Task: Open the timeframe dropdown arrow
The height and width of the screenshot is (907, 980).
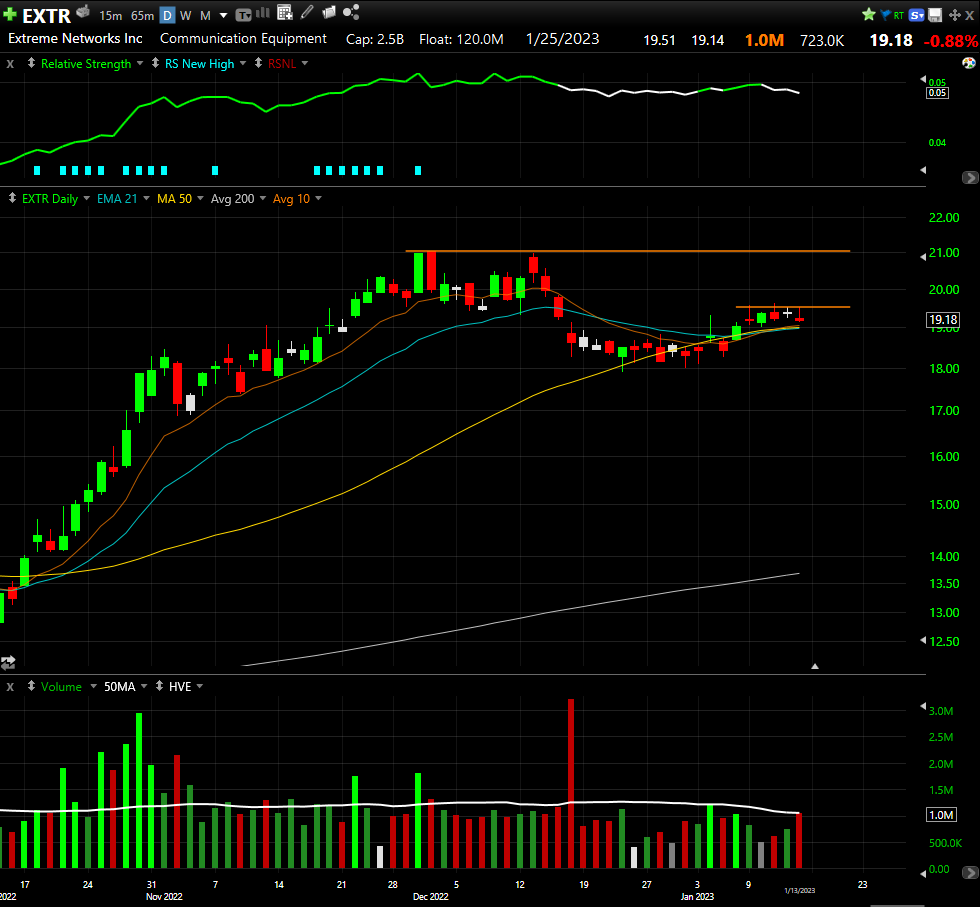Action: click(x=223, y=16)
